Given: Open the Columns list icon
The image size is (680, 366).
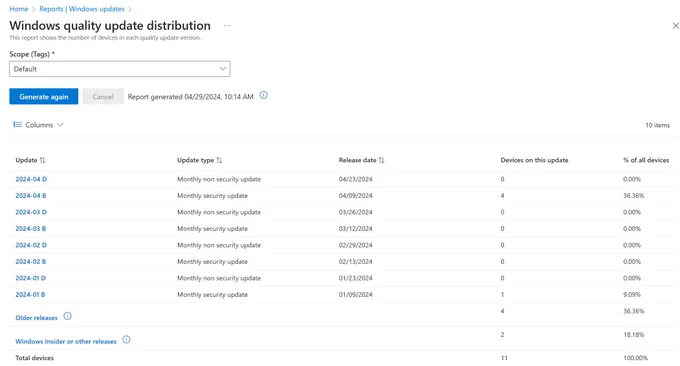Looking at the screenshot, I should click(17, 124).
